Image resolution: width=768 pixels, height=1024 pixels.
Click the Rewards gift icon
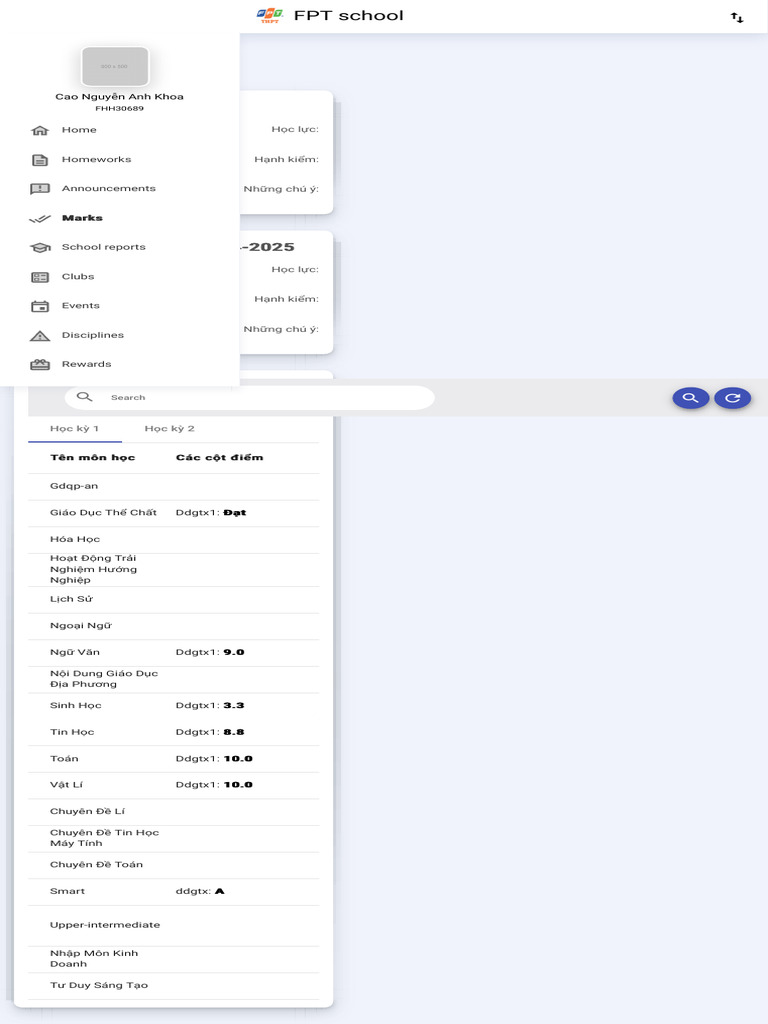click(x=40, y=364)
